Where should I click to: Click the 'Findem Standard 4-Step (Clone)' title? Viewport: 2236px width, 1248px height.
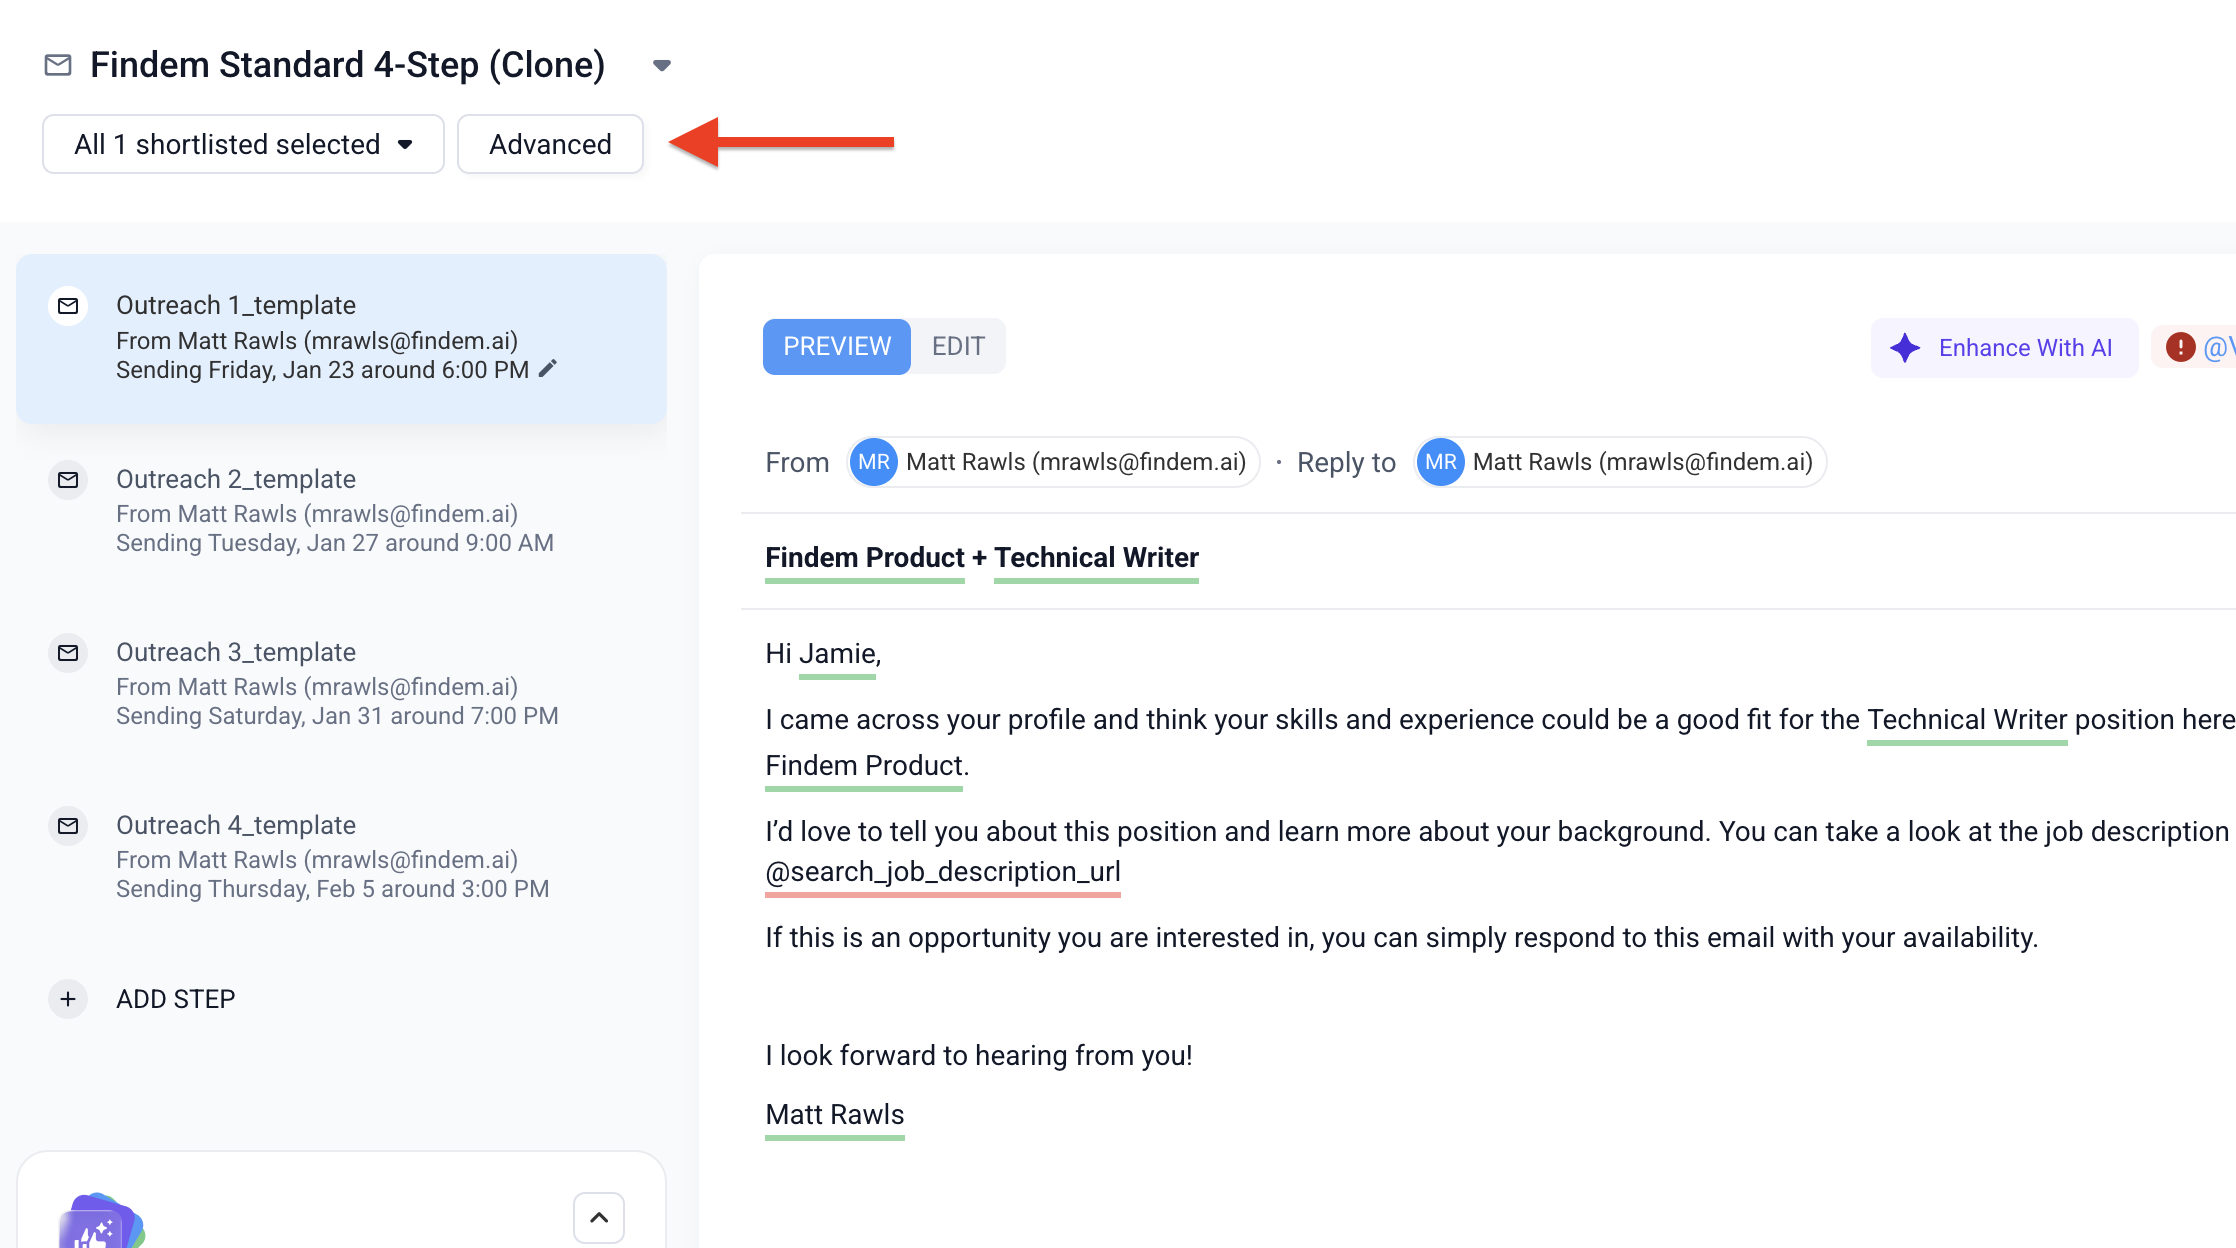(x=348, y=65)
